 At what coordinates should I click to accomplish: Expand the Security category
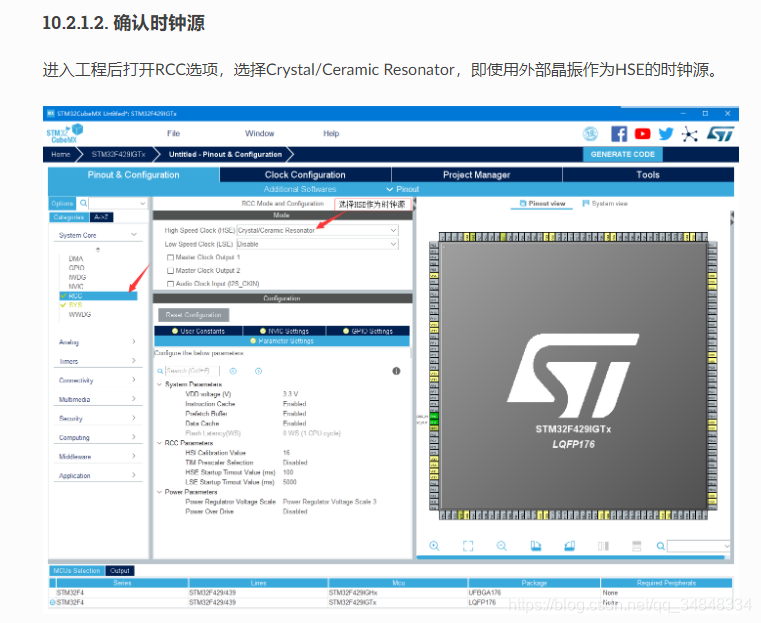click(x=98, y=418)
